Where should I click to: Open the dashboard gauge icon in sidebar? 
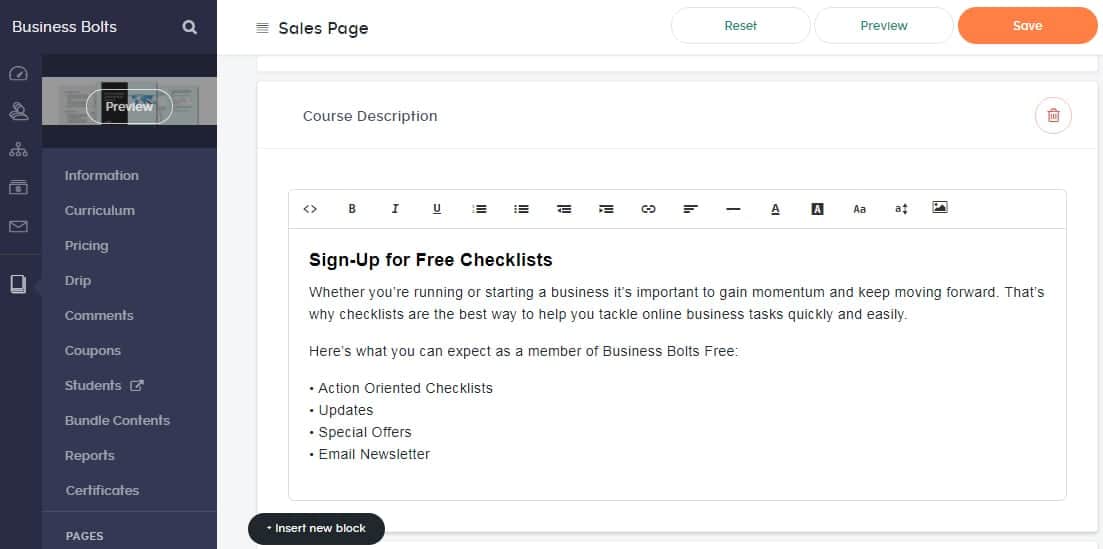point(18,74)
